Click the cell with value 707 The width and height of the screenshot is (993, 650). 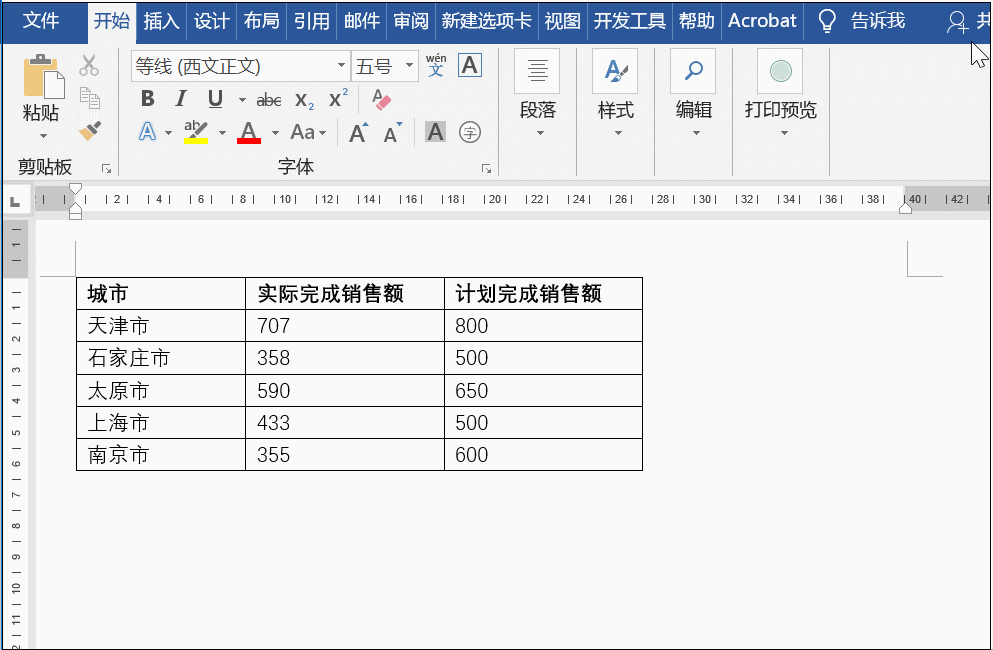pos(345,326)
